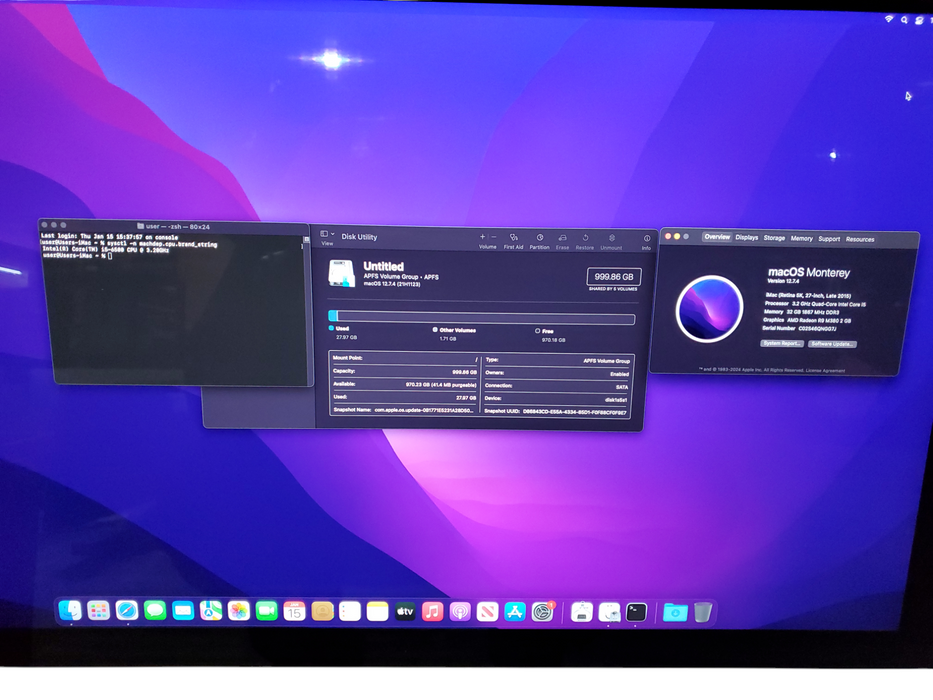Click the 999.86 GB capacity box
This screenshot has height=700, width=933.
click(613, 277)
